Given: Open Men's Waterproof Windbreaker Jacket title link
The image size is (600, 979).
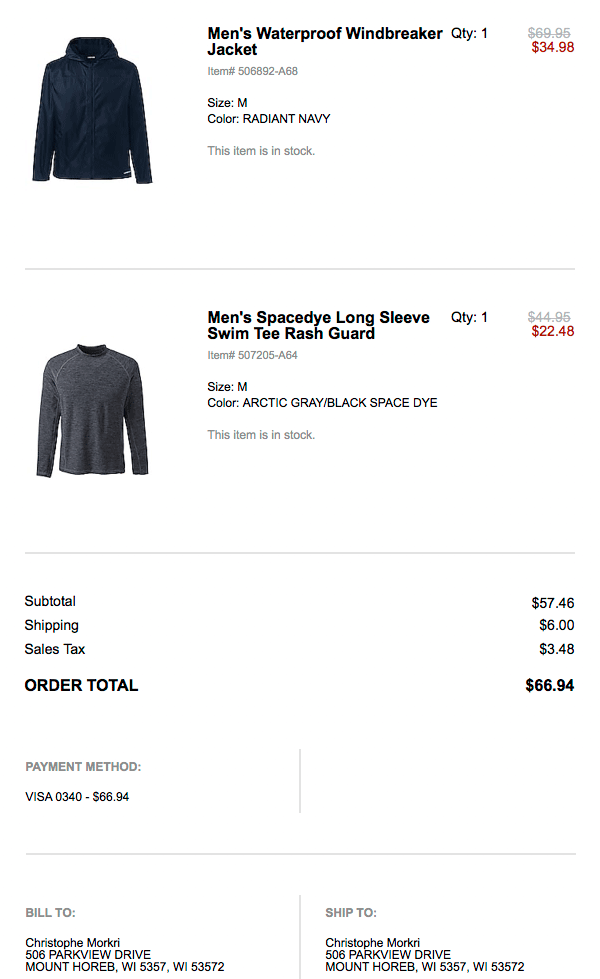Looking at the screenshot, I should [324, 42].
